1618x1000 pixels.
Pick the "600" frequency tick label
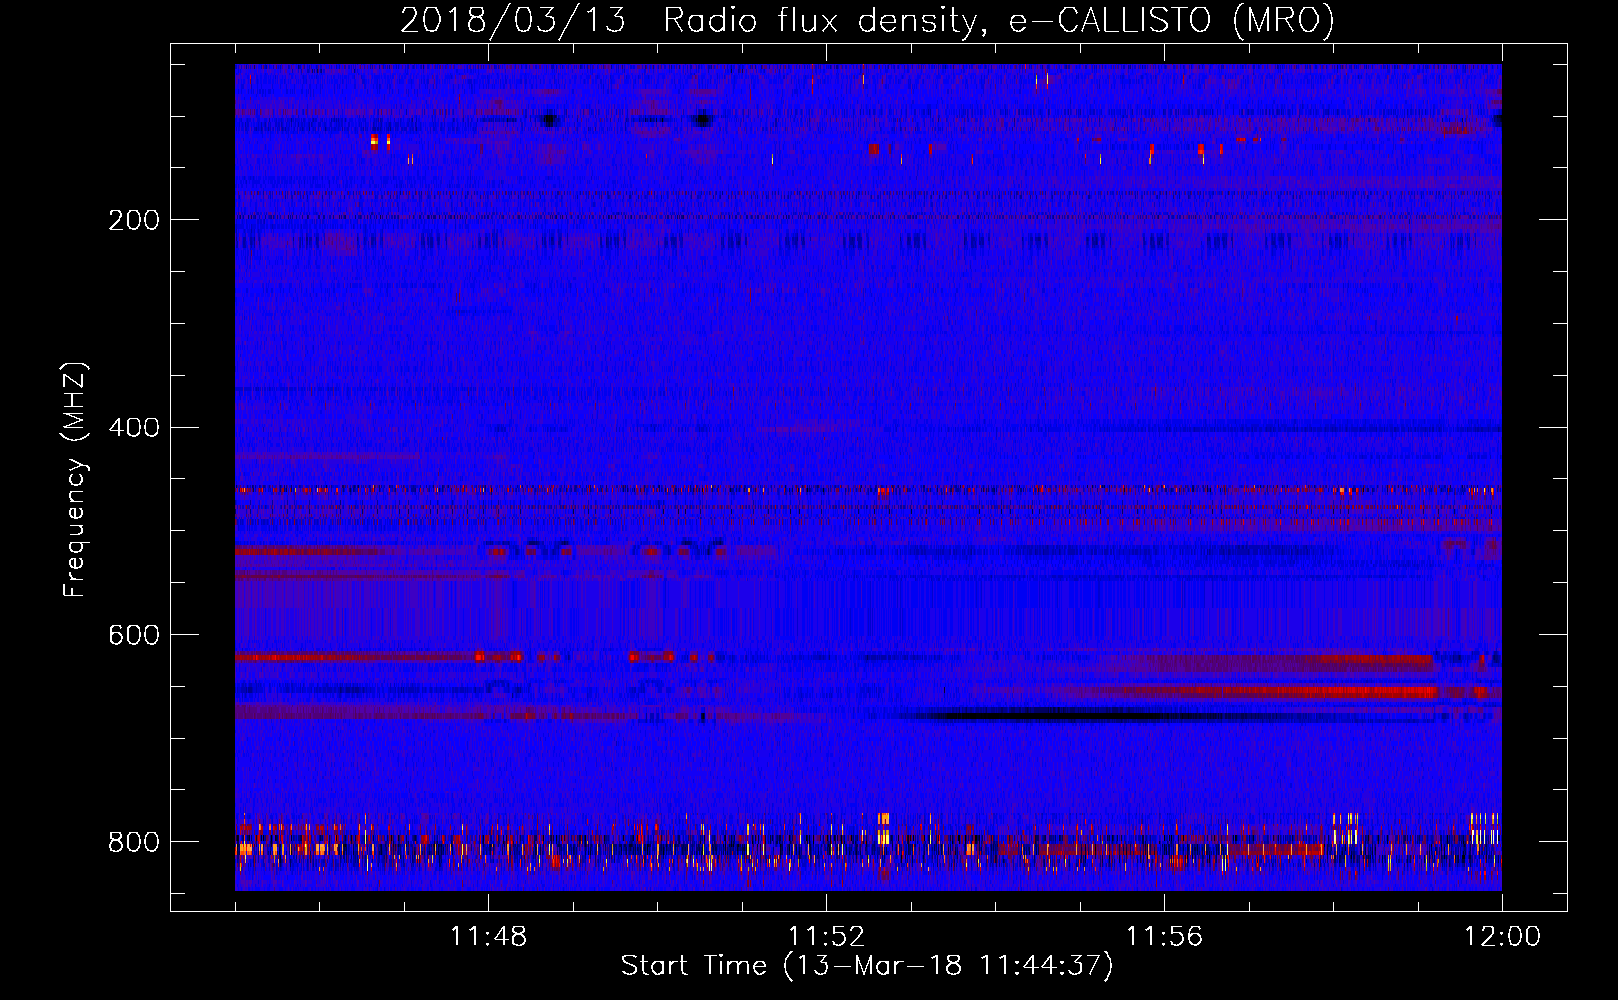coord(134,636)
